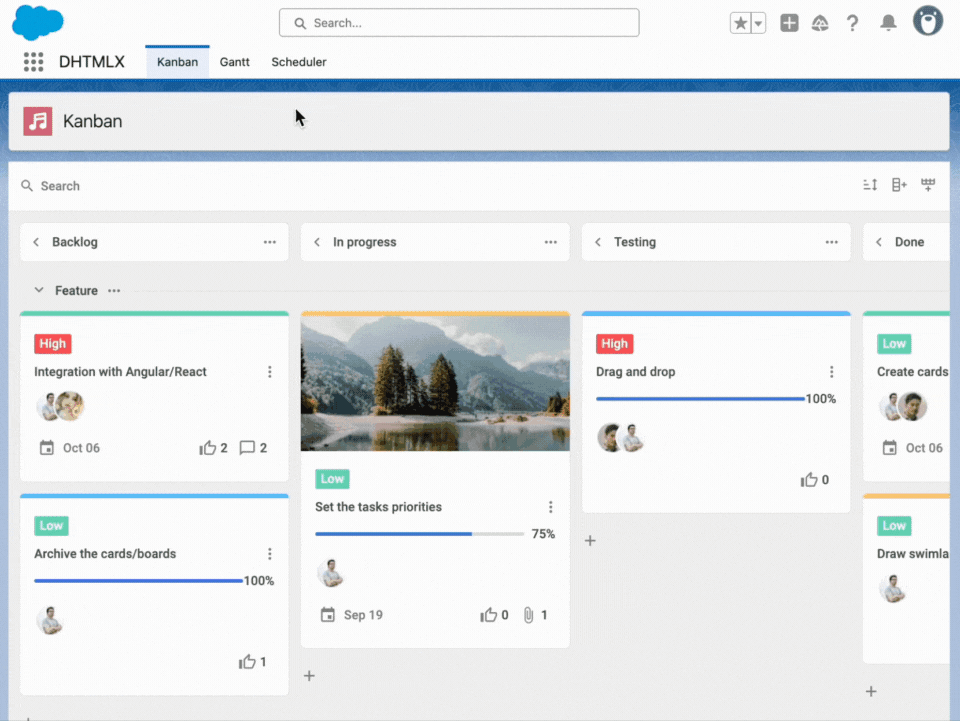Open the Help question mark
Screen dimensions: 960x721
pos(852,23)
